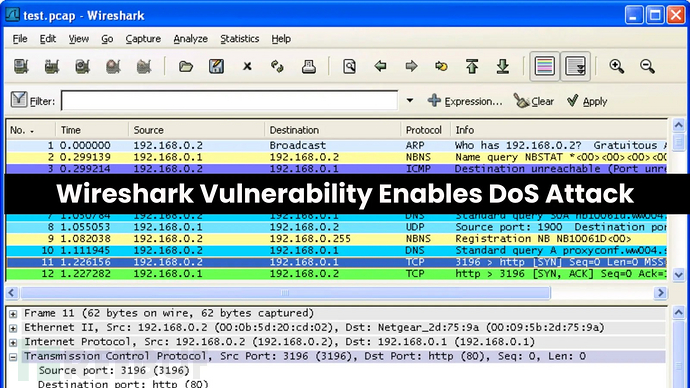
Task: Open the Help menu
Action: pyautogui.click(x=281, y=39)
